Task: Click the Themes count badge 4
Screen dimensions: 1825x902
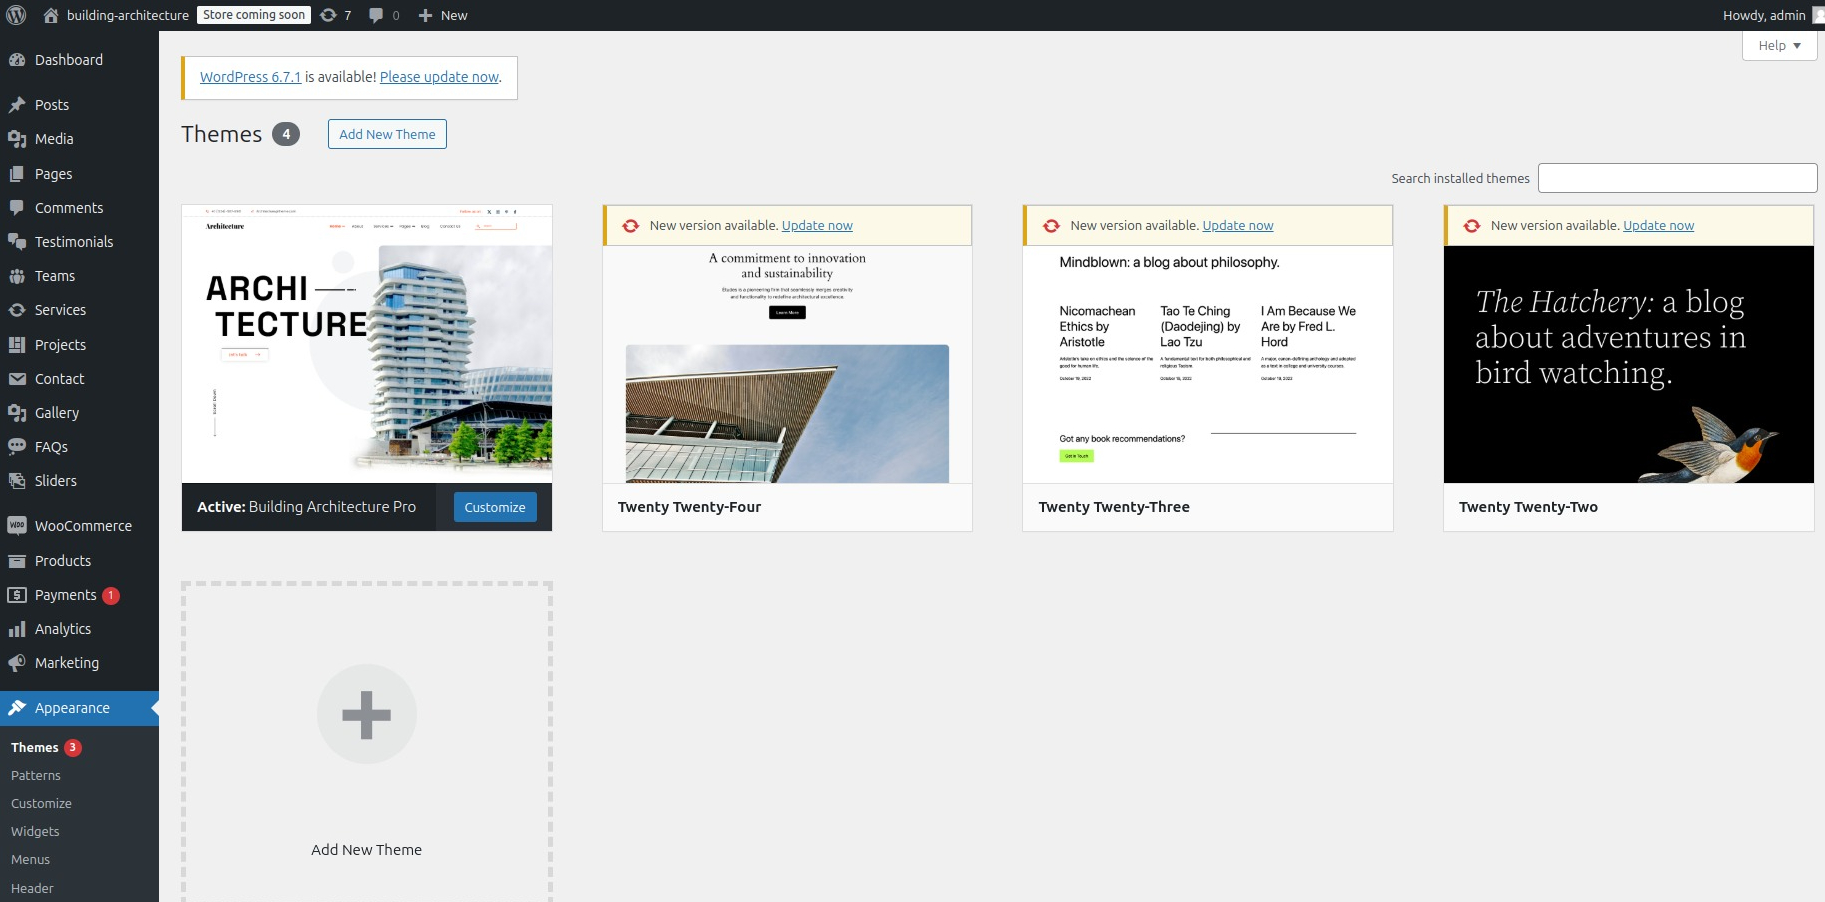Action: coord(286,134)
